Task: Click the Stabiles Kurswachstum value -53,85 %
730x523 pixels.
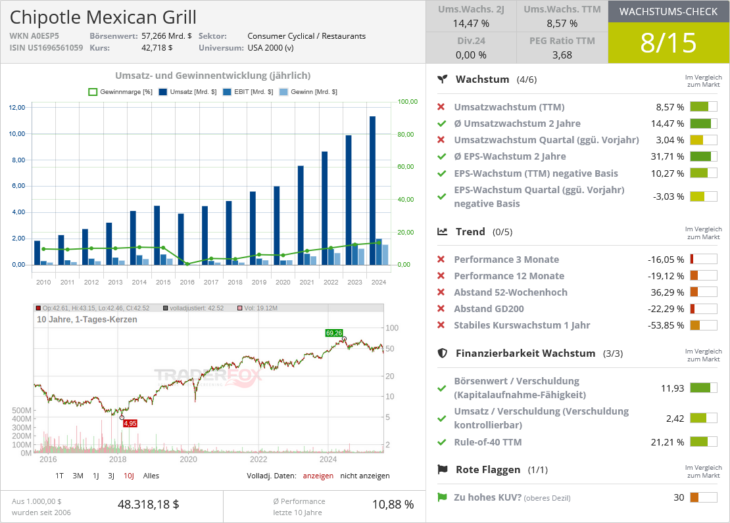Action: click(666, 325)
